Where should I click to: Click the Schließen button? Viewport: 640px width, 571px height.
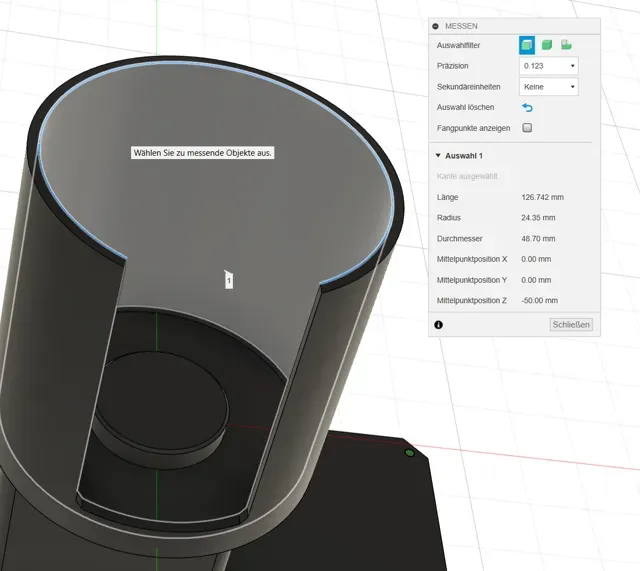(571, 325)
